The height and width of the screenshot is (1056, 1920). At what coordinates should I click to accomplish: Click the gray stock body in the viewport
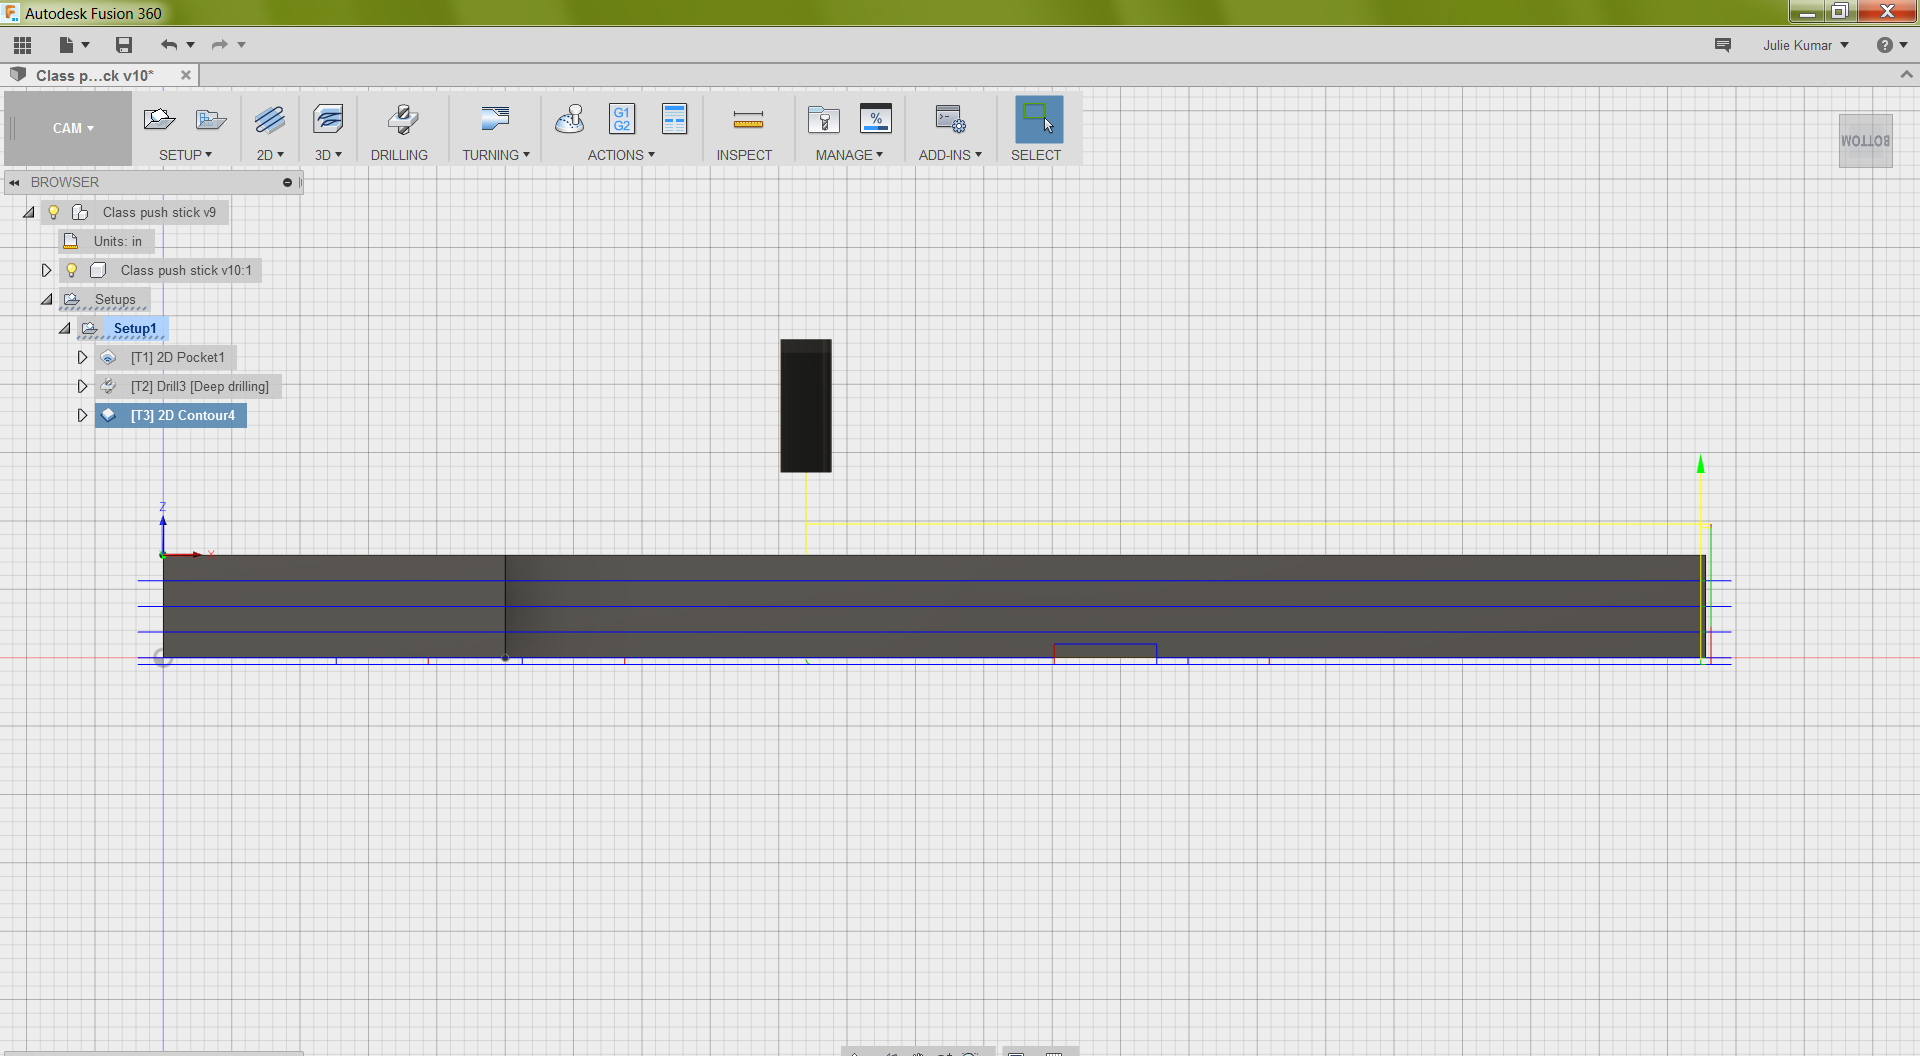coord(934,606)
